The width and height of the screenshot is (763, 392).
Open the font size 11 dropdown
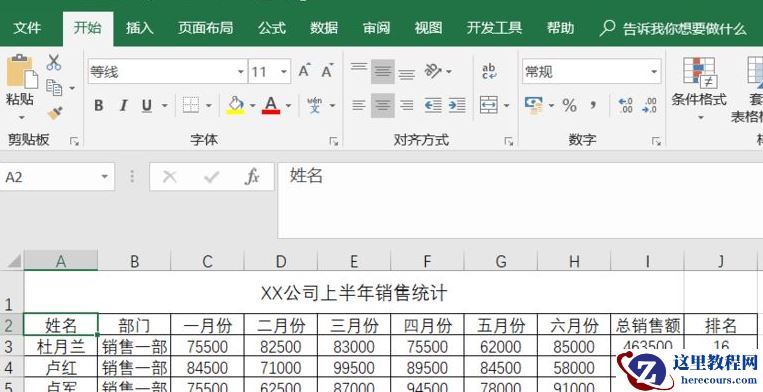[x=284, y=72]
